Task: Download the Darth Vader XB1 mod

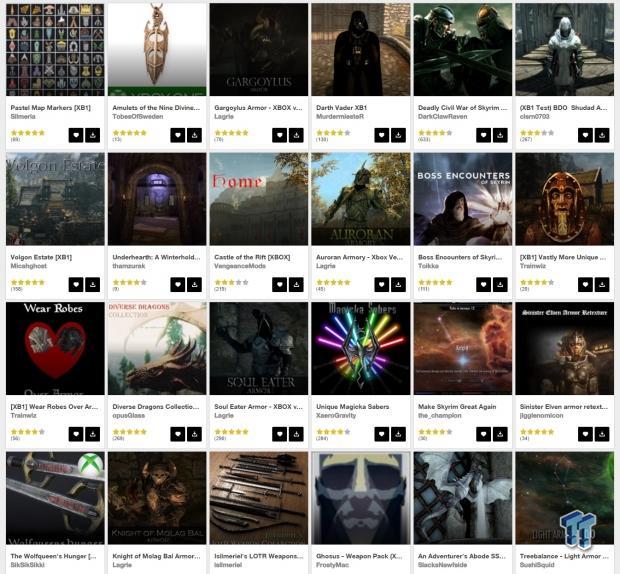Action: 398,135
